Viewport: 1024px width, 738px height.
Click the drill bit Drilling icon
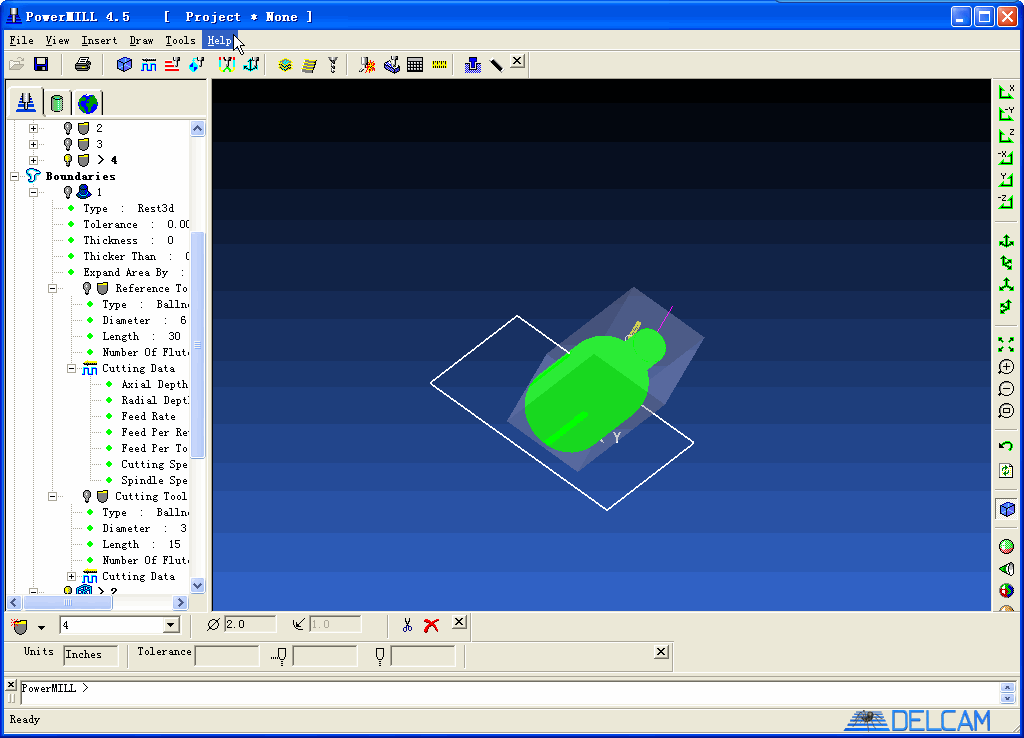point(333,65)
